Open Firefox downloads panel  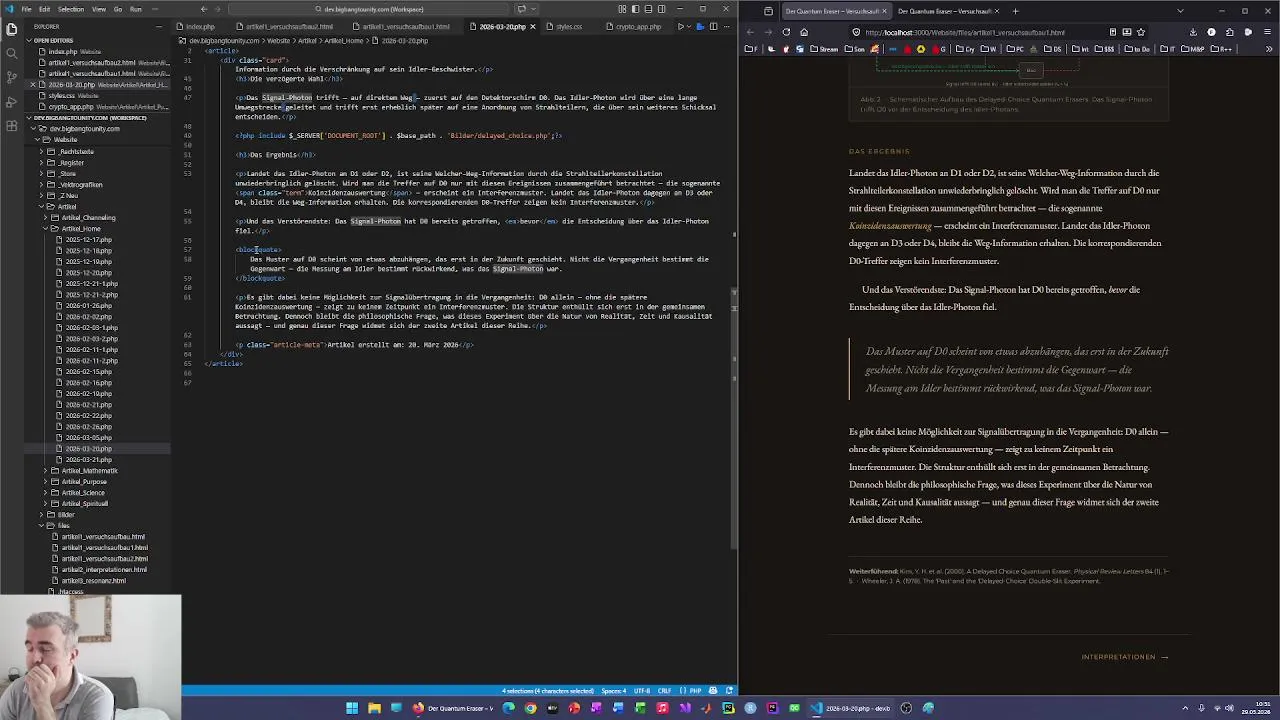(x=1193, y=32)
